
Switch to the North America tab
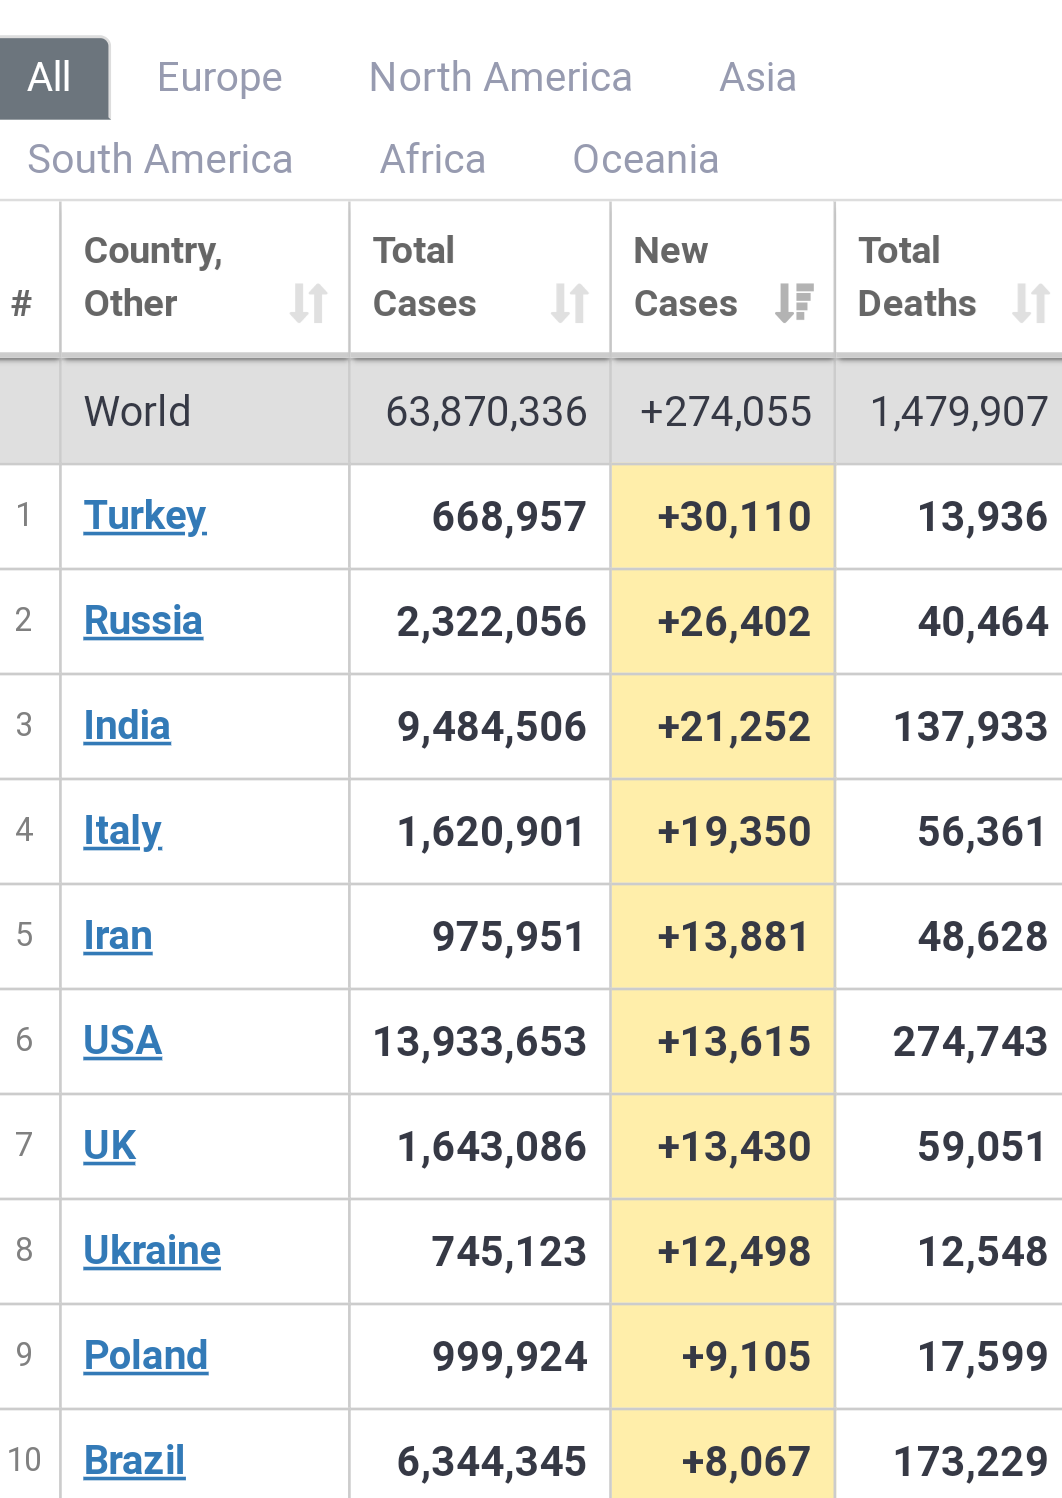tap(501, 78)
